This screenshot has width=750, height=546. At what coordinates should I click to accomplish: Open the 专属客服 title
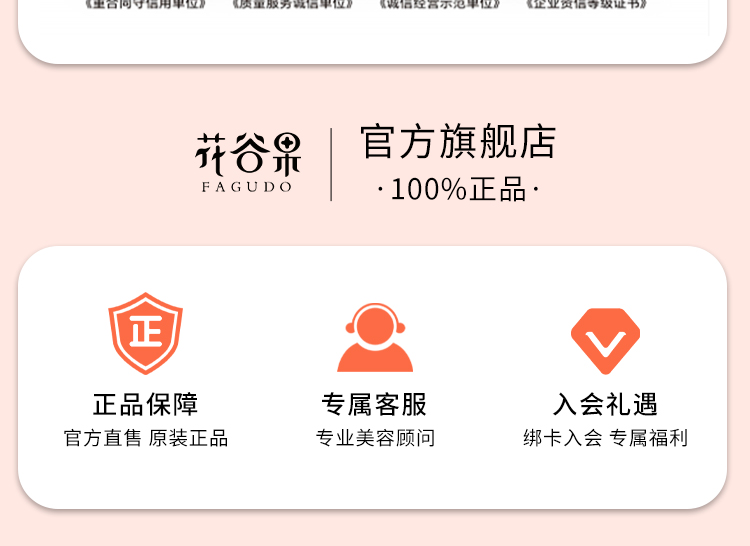(374, 404)
